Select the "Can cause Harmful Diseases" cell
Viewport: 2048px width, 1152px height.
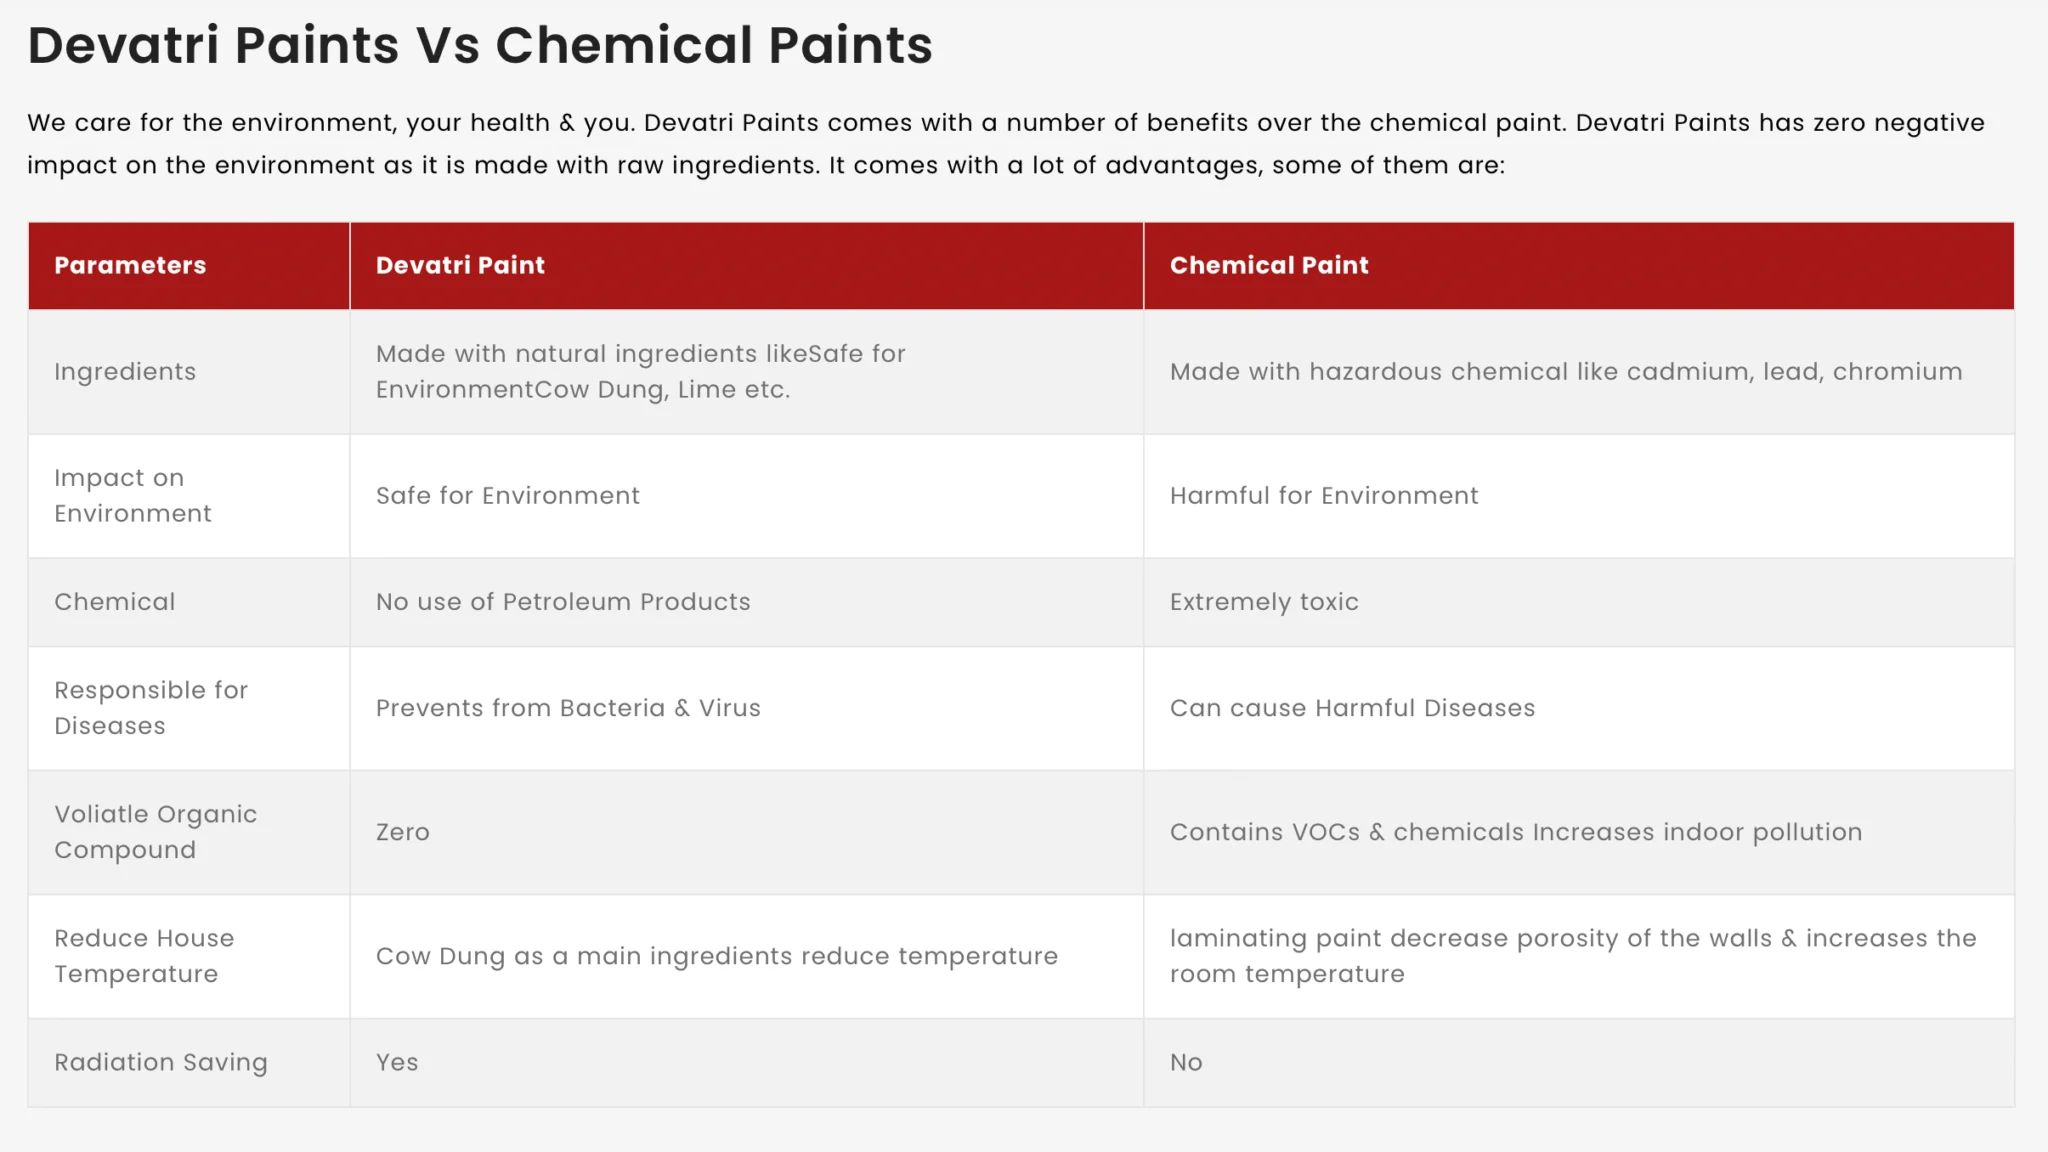(x=1352, y=708)
